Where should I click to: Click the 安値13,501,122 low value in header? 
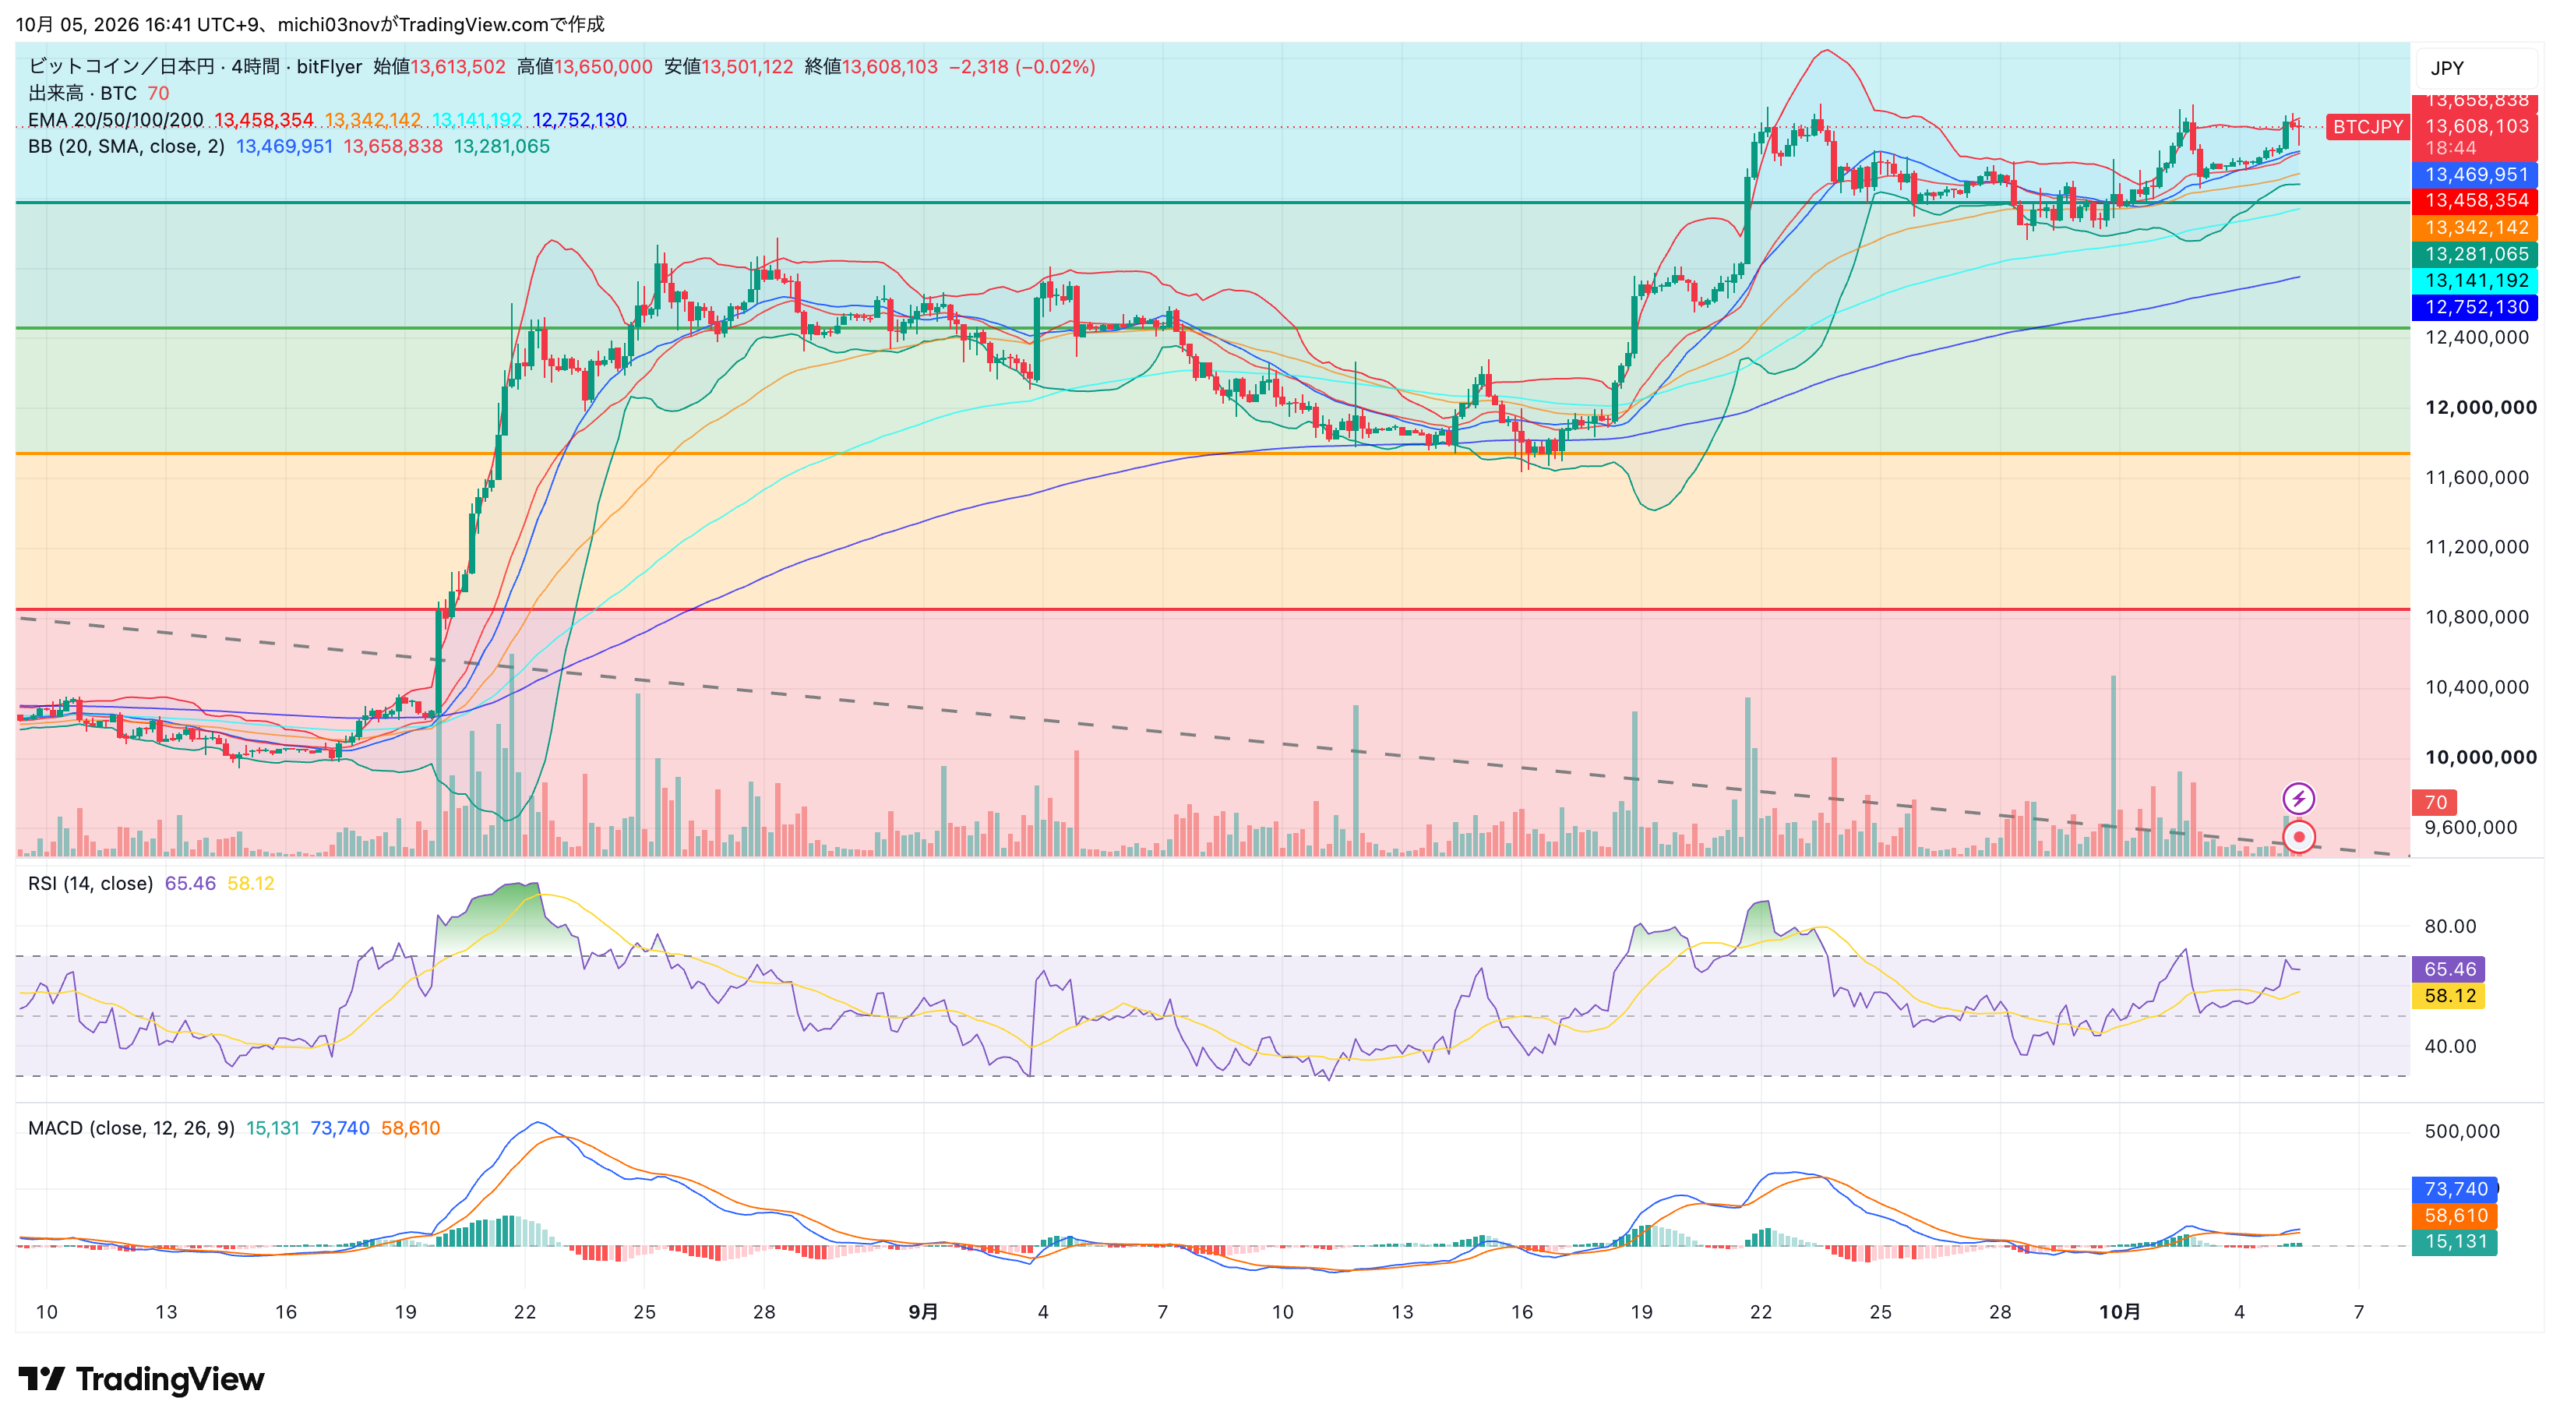[x=728, y=66]
